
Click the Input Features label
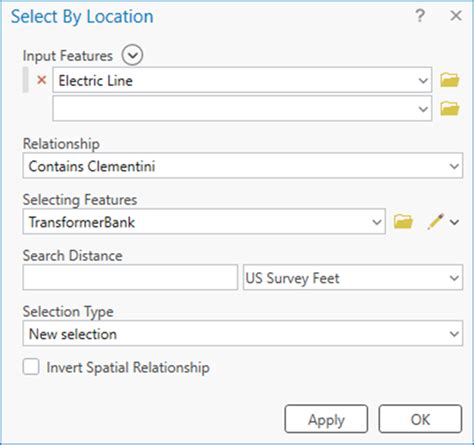coord(68,56)
